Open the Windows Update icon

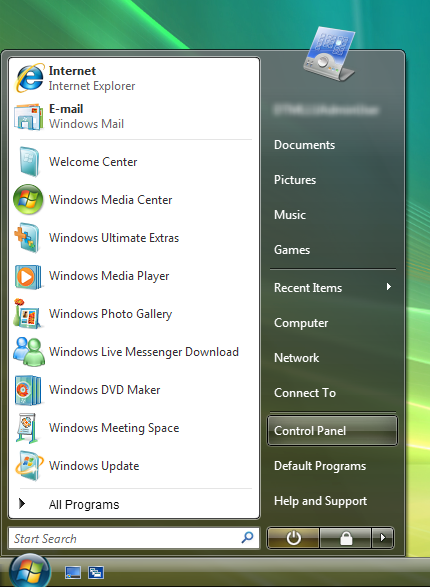coord(29,466)
